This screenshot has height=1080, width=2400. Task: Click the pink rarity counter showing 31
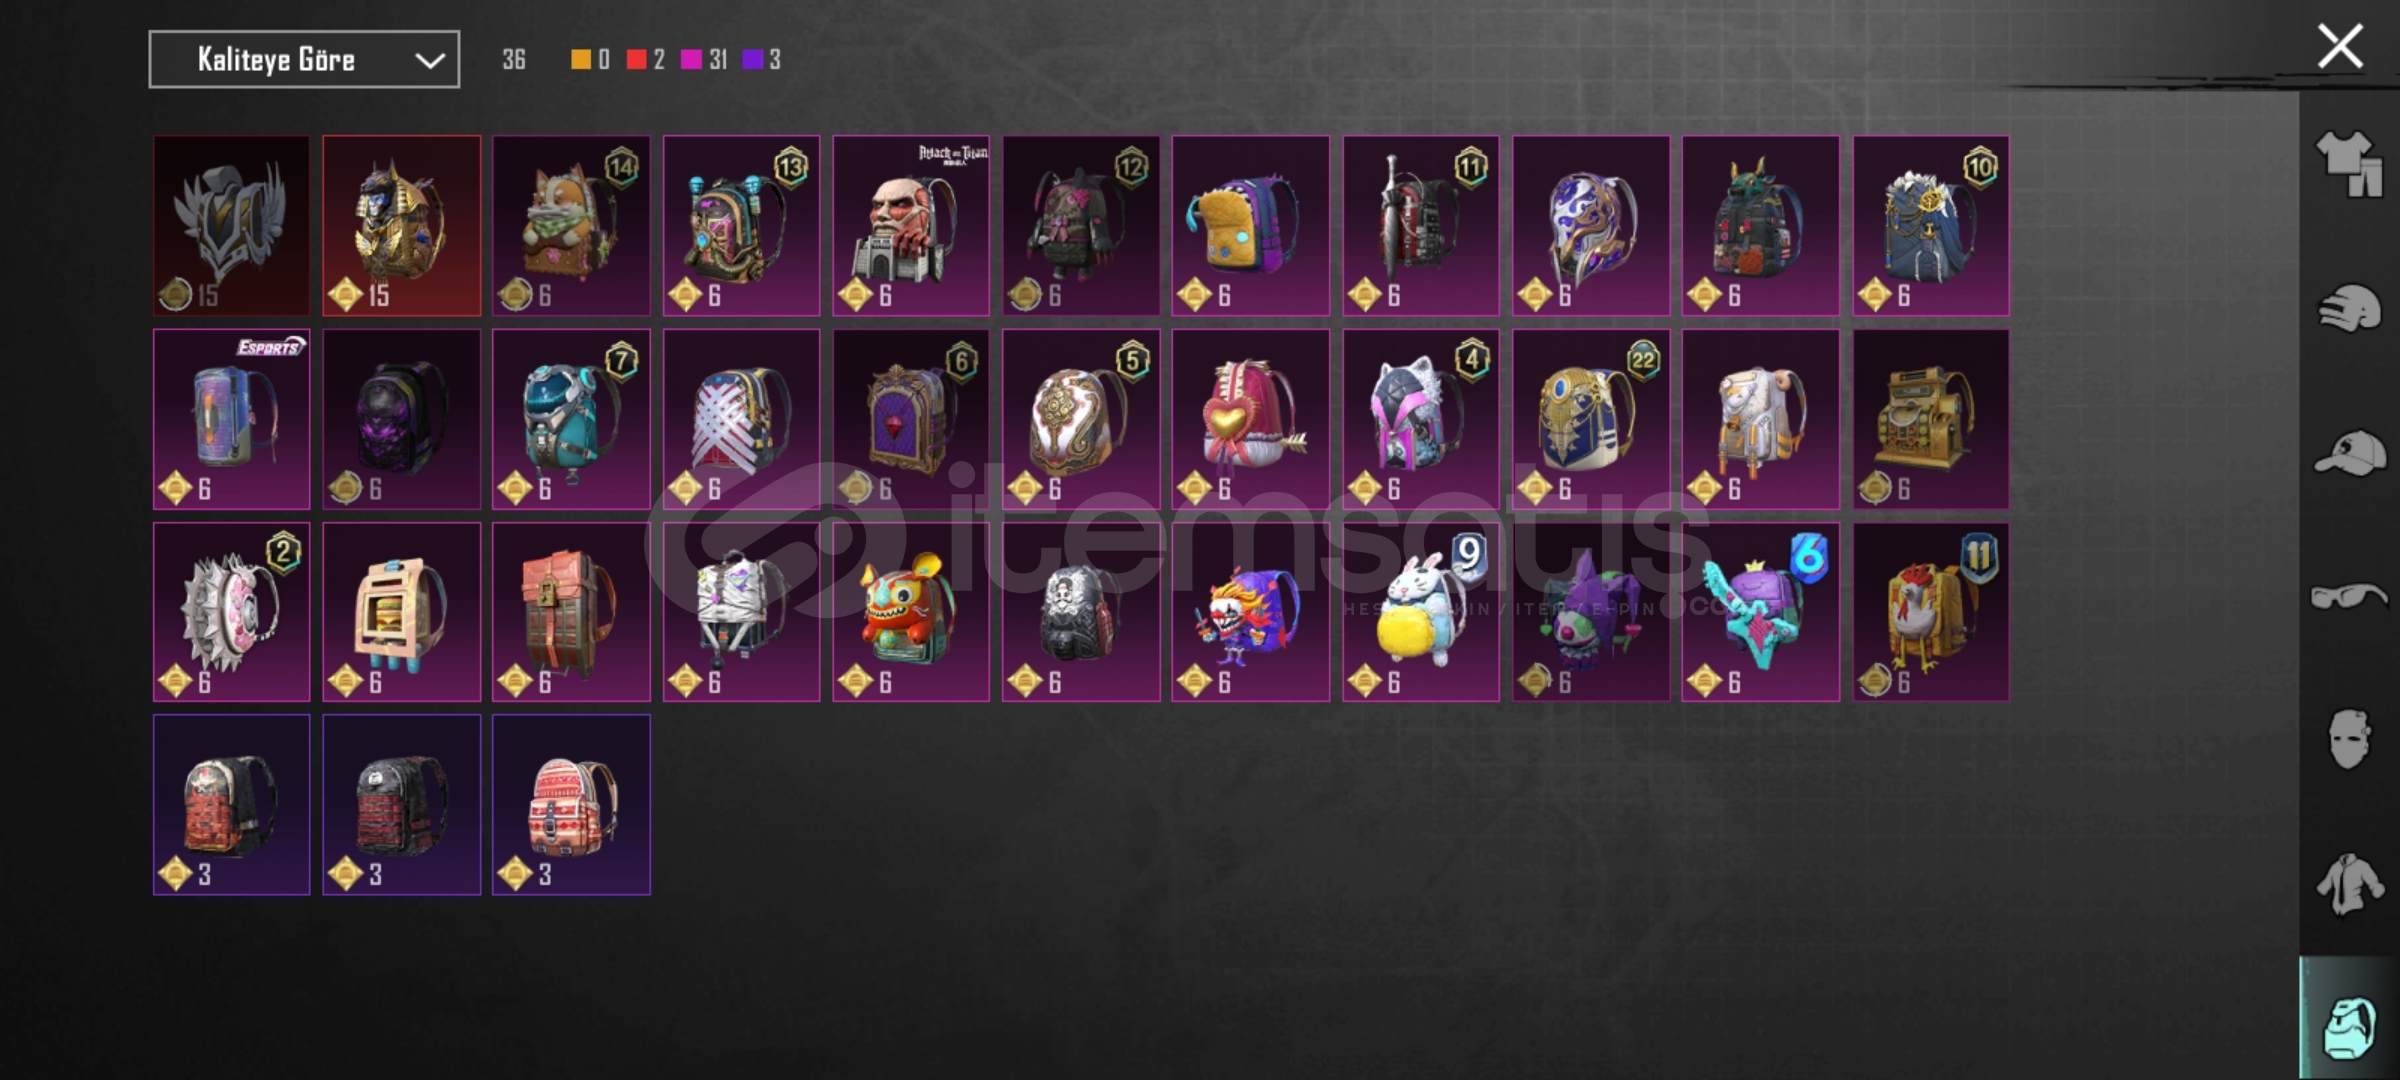click(704, 60)
